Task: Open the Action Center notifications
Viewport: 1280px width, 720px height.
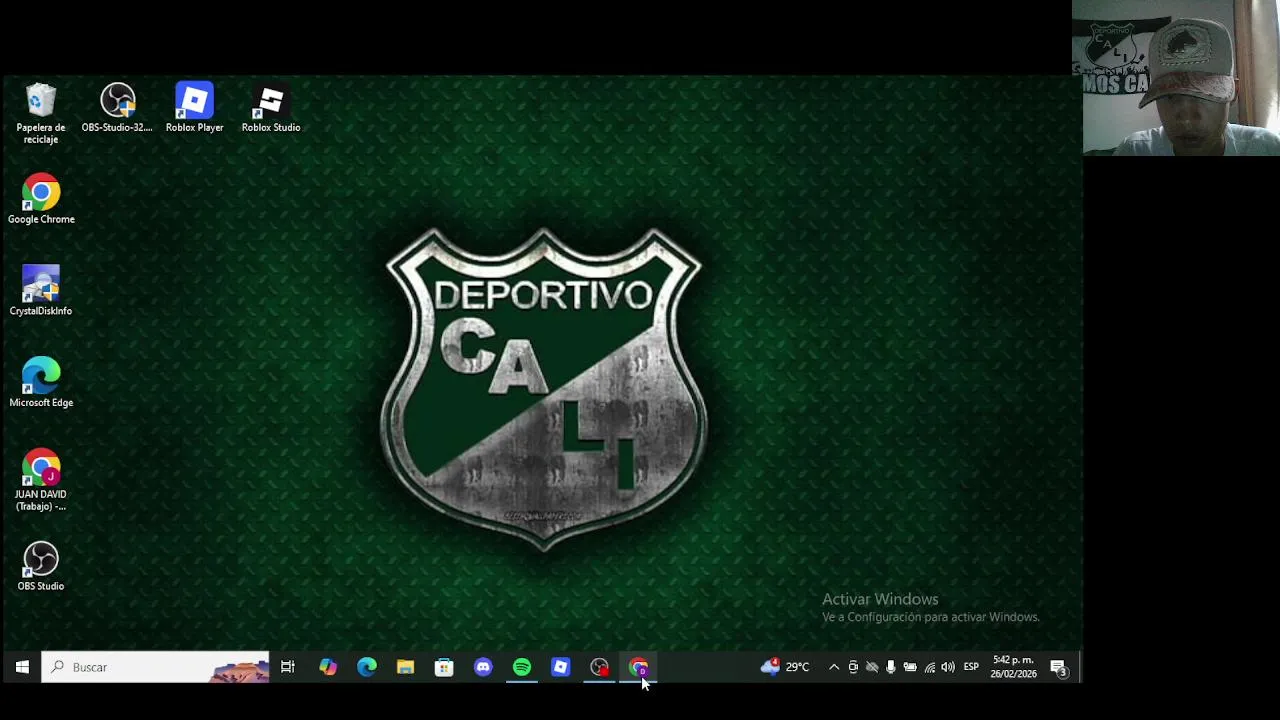Action: (1059, 668)
